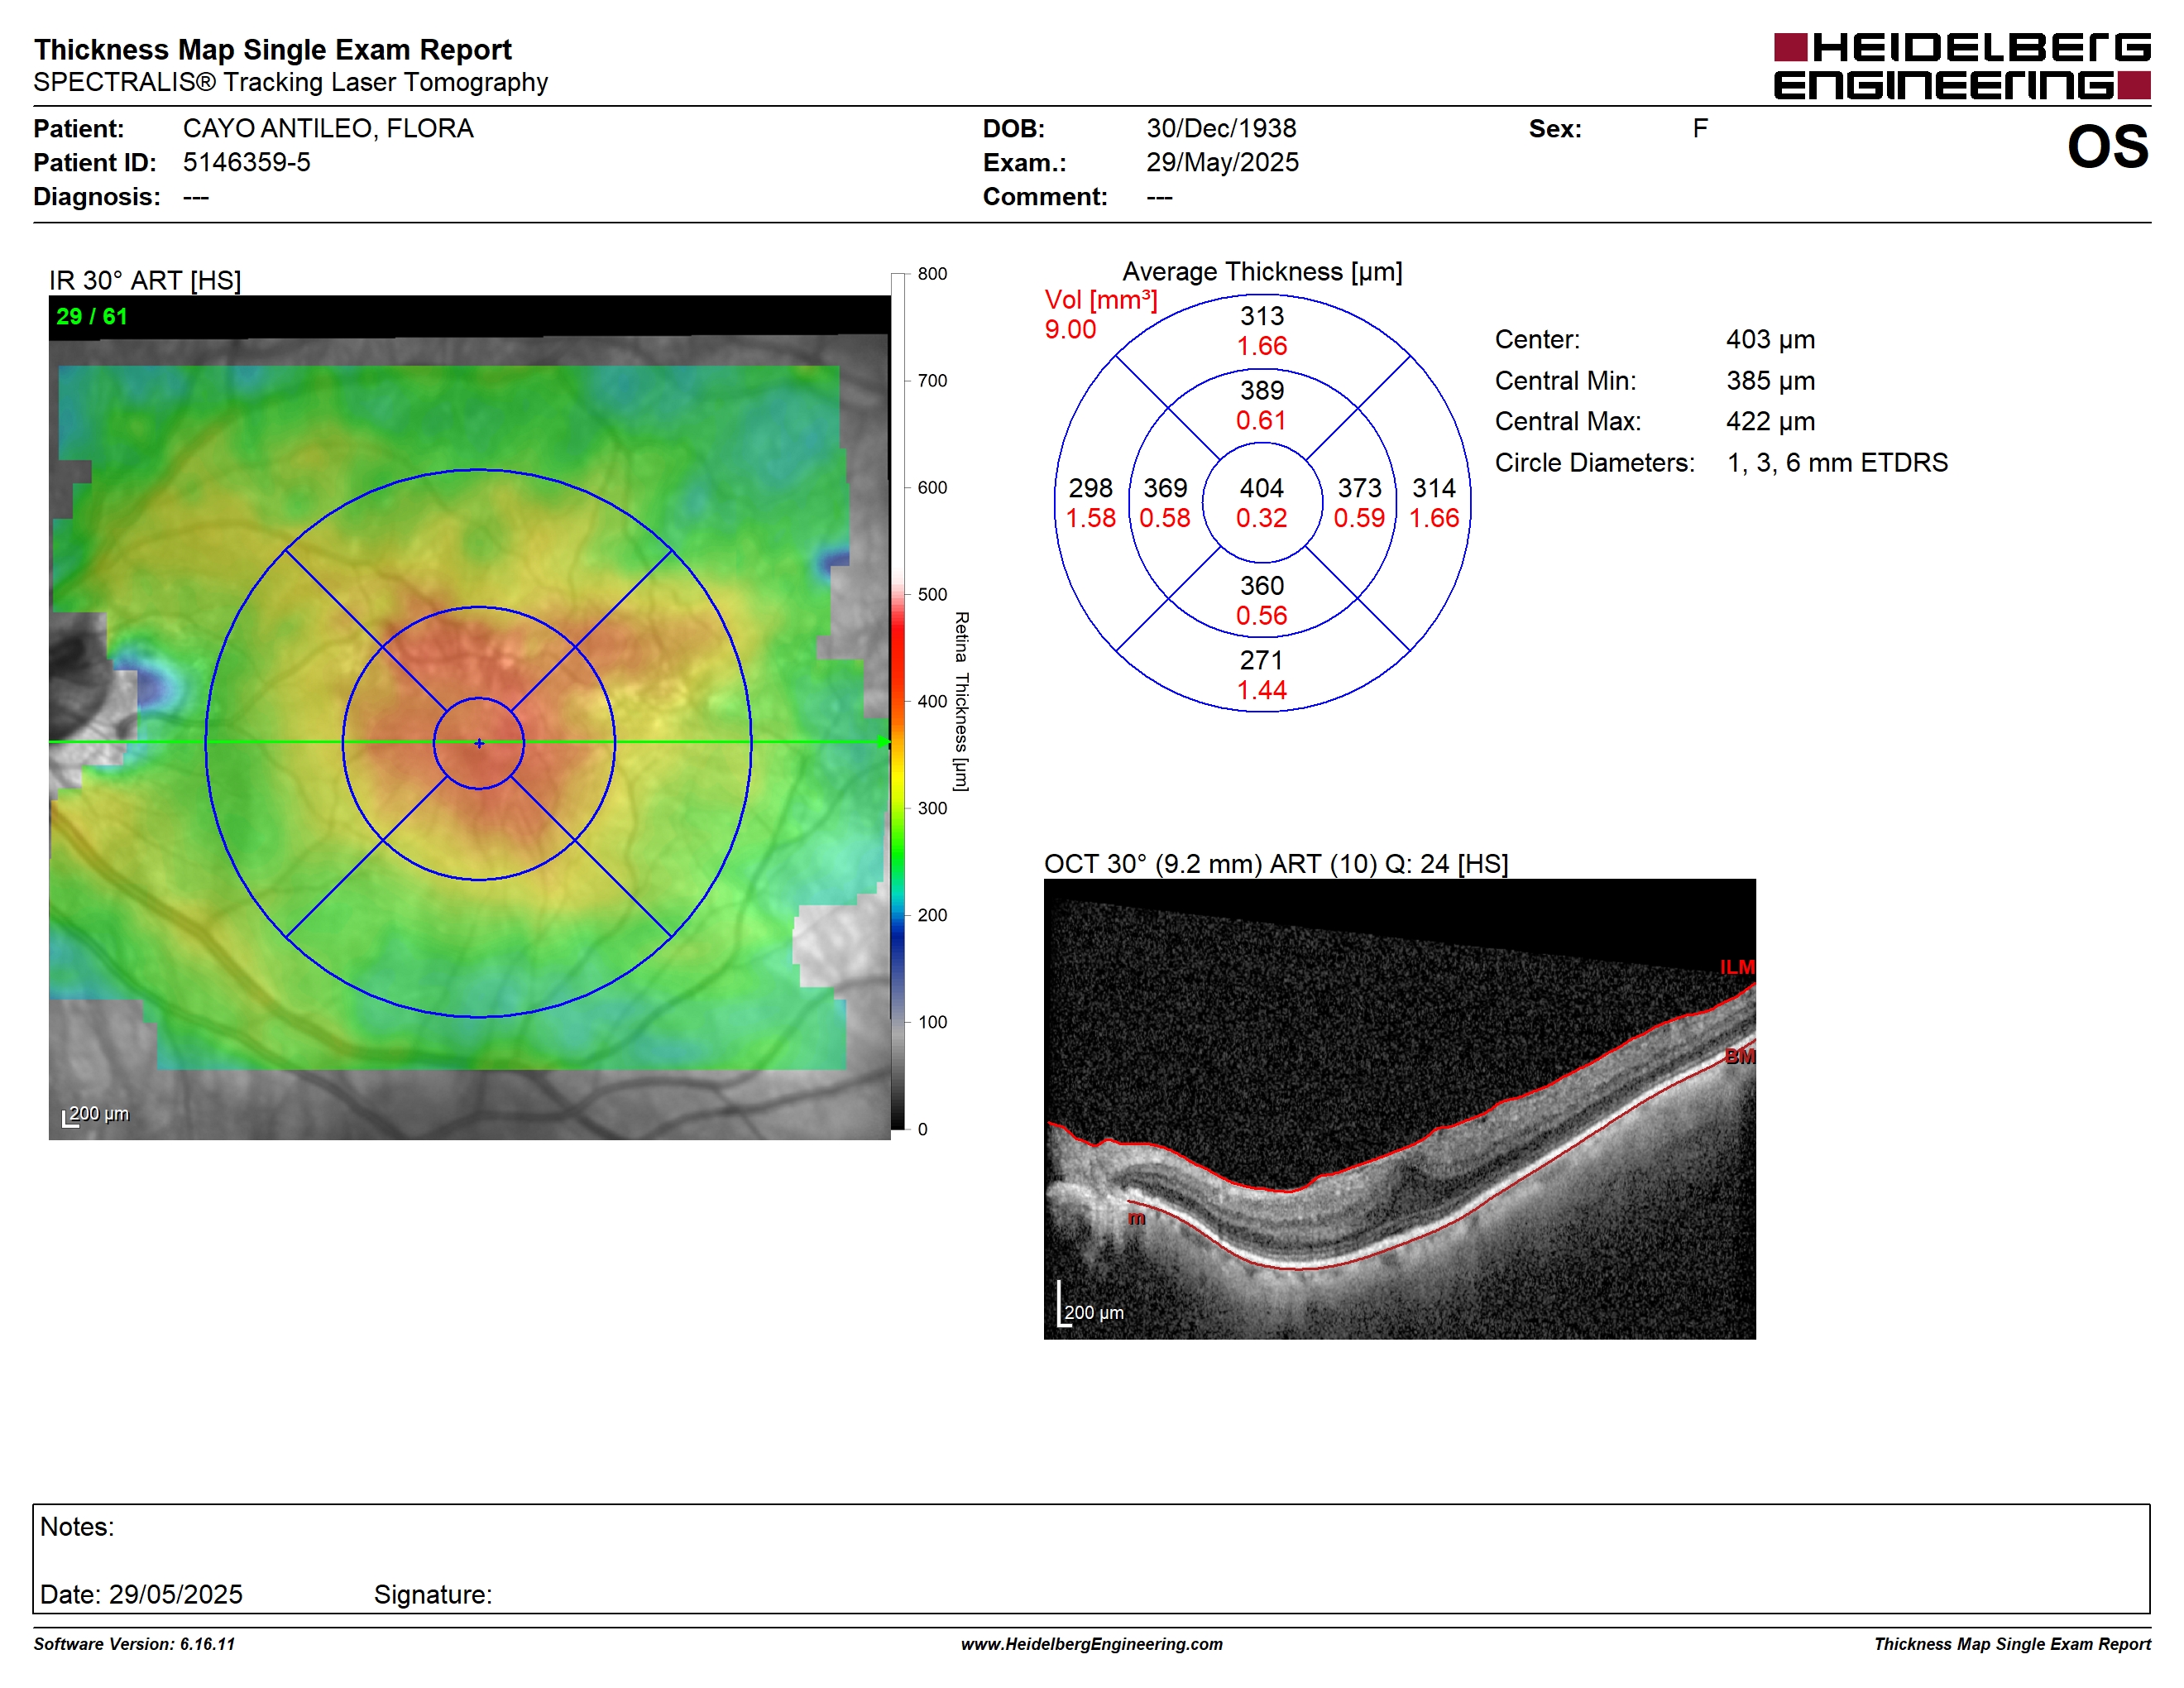Click the Signature field label
Screen dimensions: 2184x1688
pos(433,1594)
